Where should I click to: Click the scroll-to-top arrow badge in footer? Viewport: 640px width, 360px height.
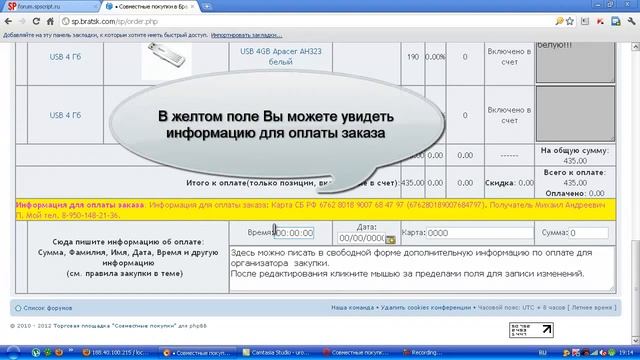click(x=531, y=330)
